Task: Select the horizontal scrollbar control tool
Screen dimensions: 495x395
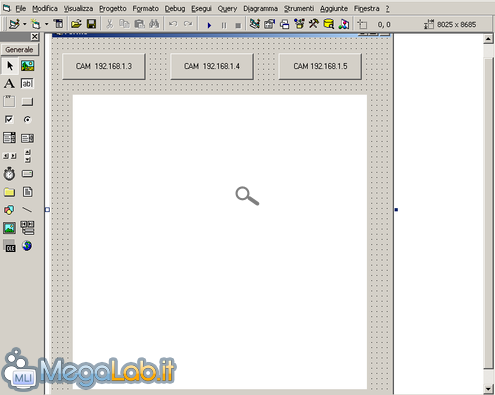Action: click(x=9, y=156)
